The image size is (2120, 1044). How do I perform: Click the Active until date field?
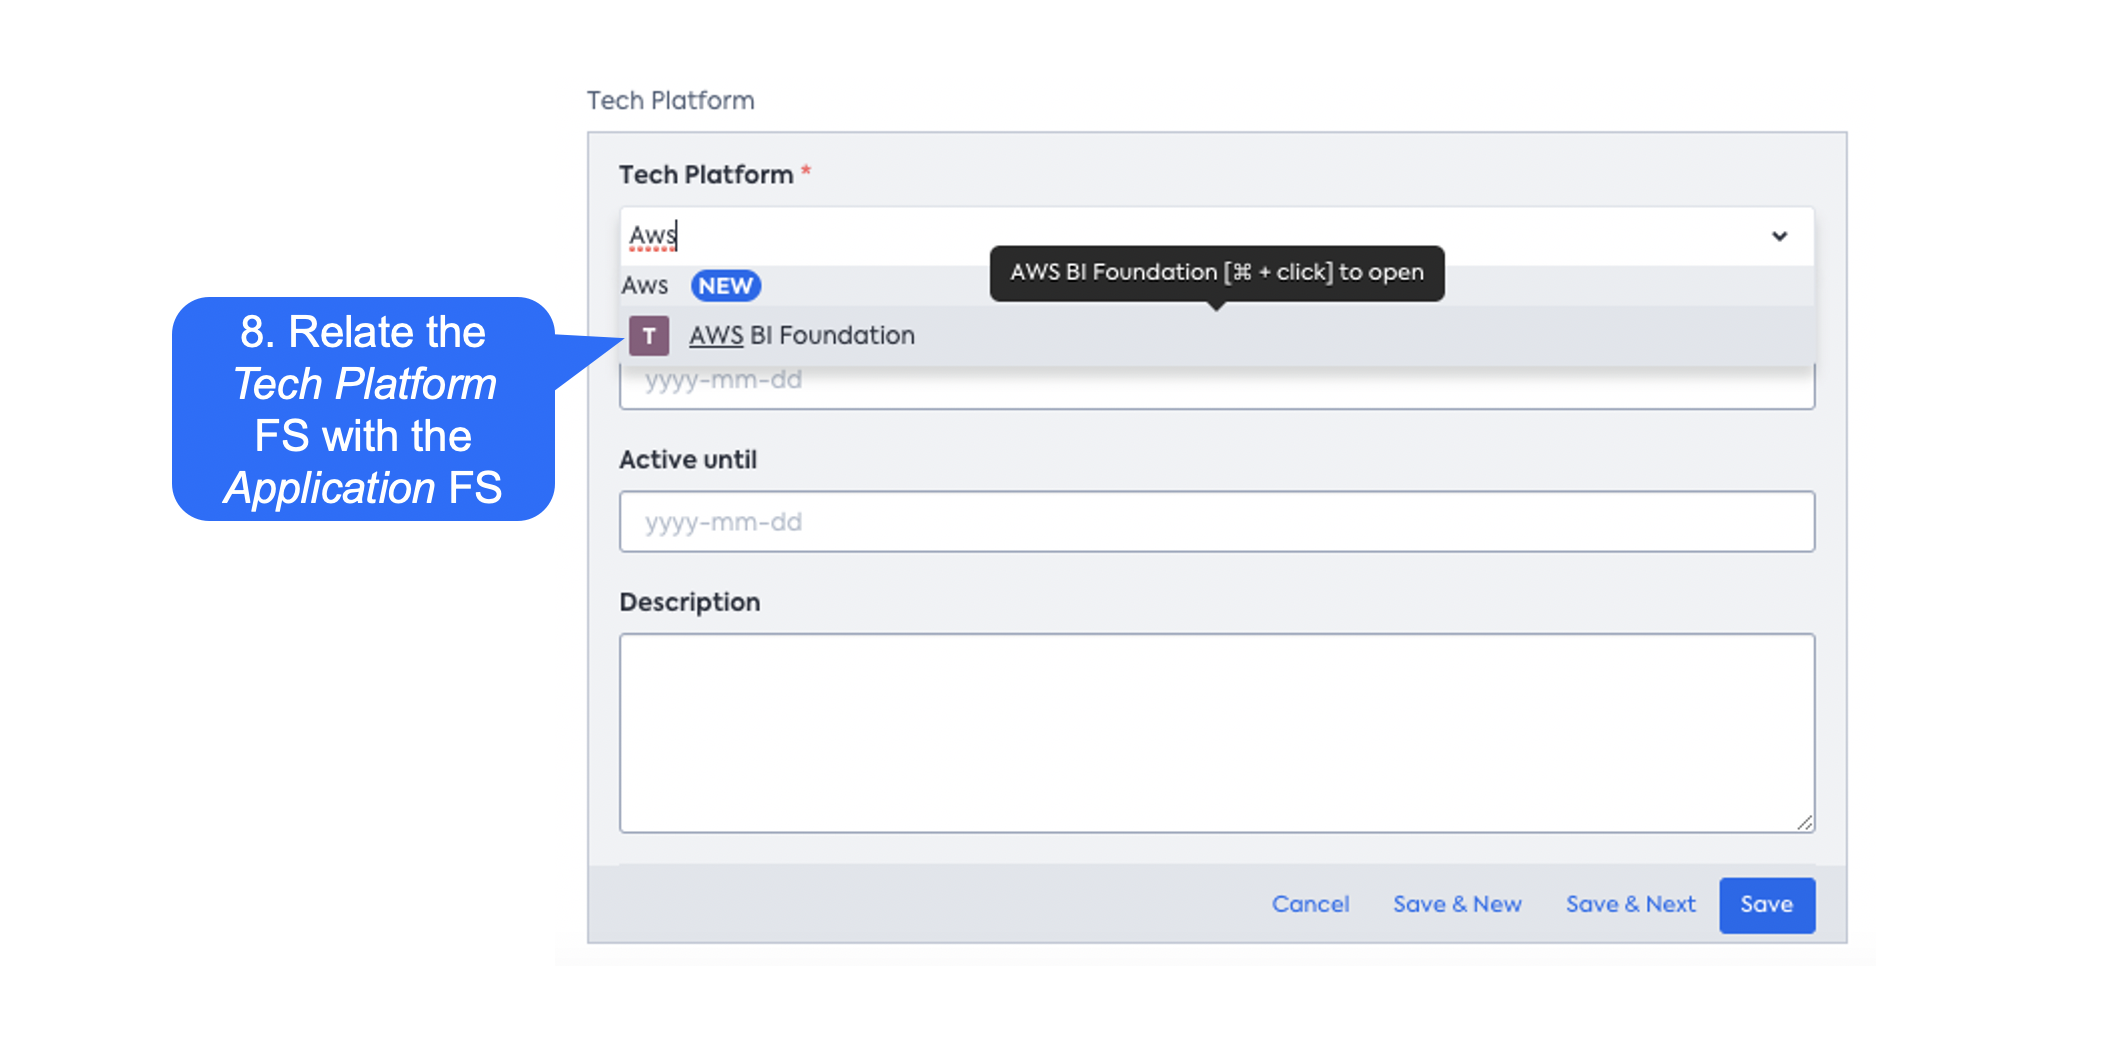[x=1216, y=521]
